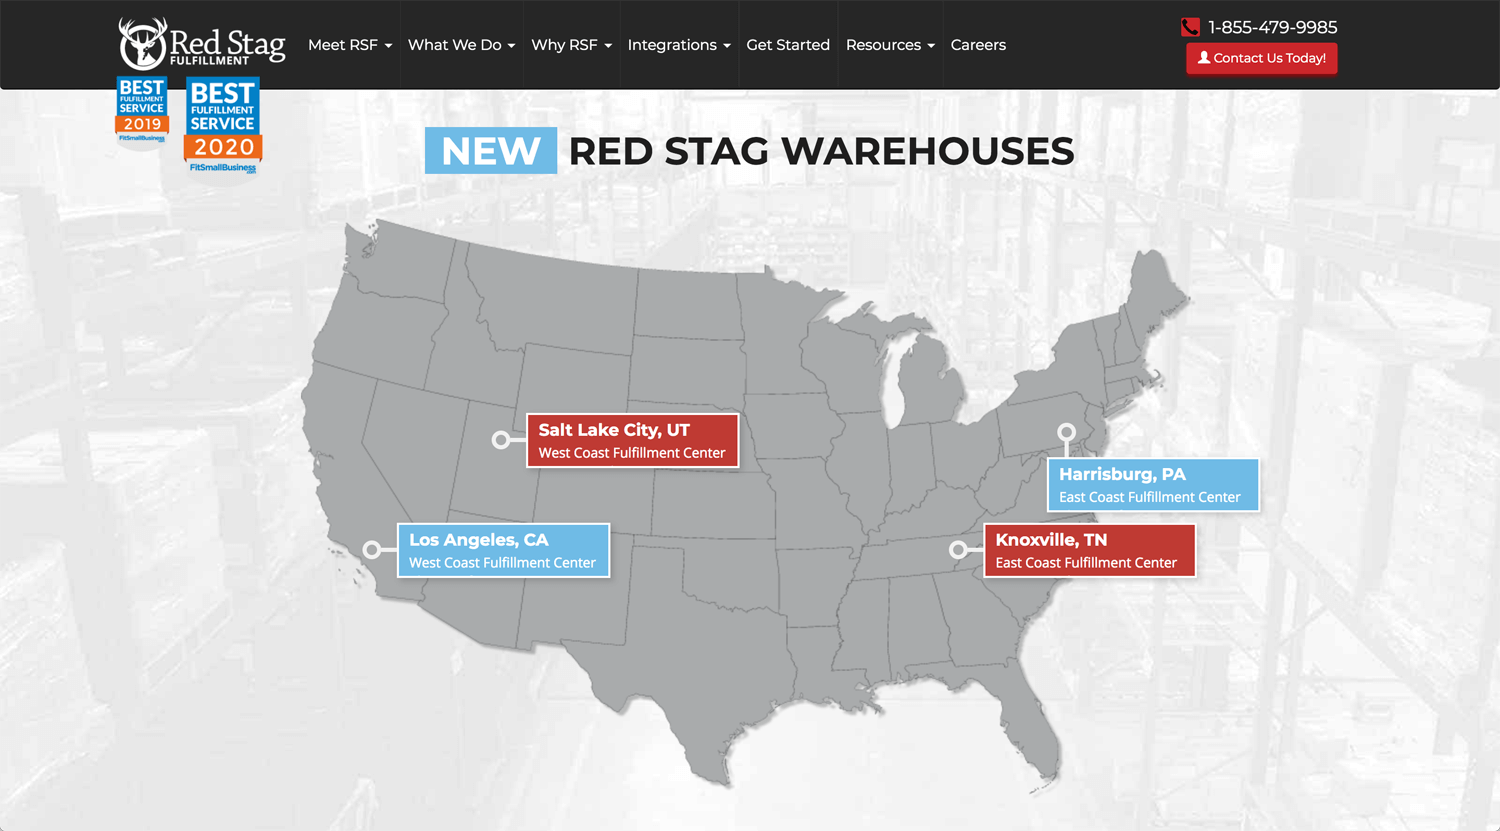Select the Salt Lake City map pin

(x=501, y=440)
